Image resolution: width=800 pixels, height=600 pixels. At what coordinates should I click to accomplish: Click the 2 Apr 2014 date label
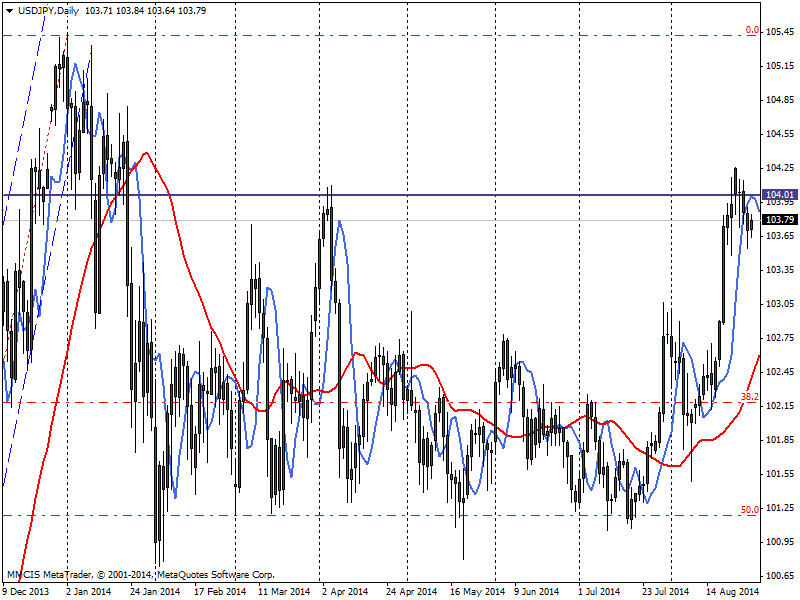point(345,591)
